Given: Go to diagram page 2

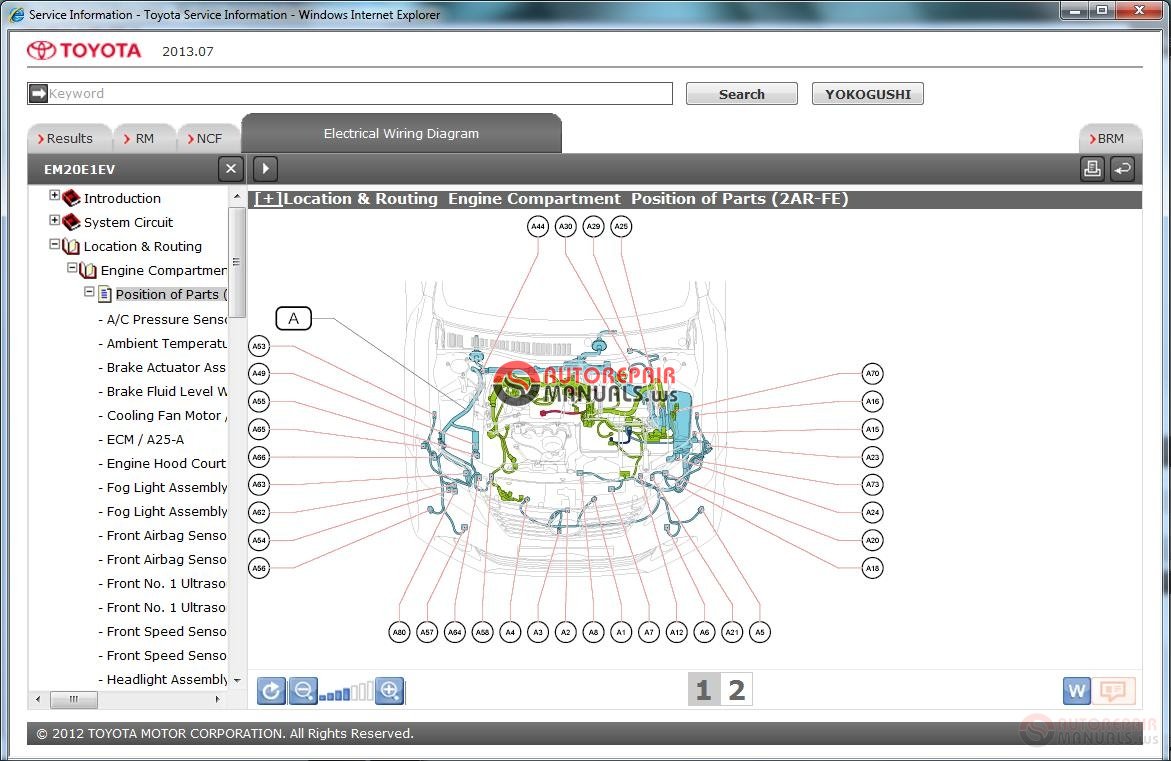Looking at the screenshot, I should 736,690.
